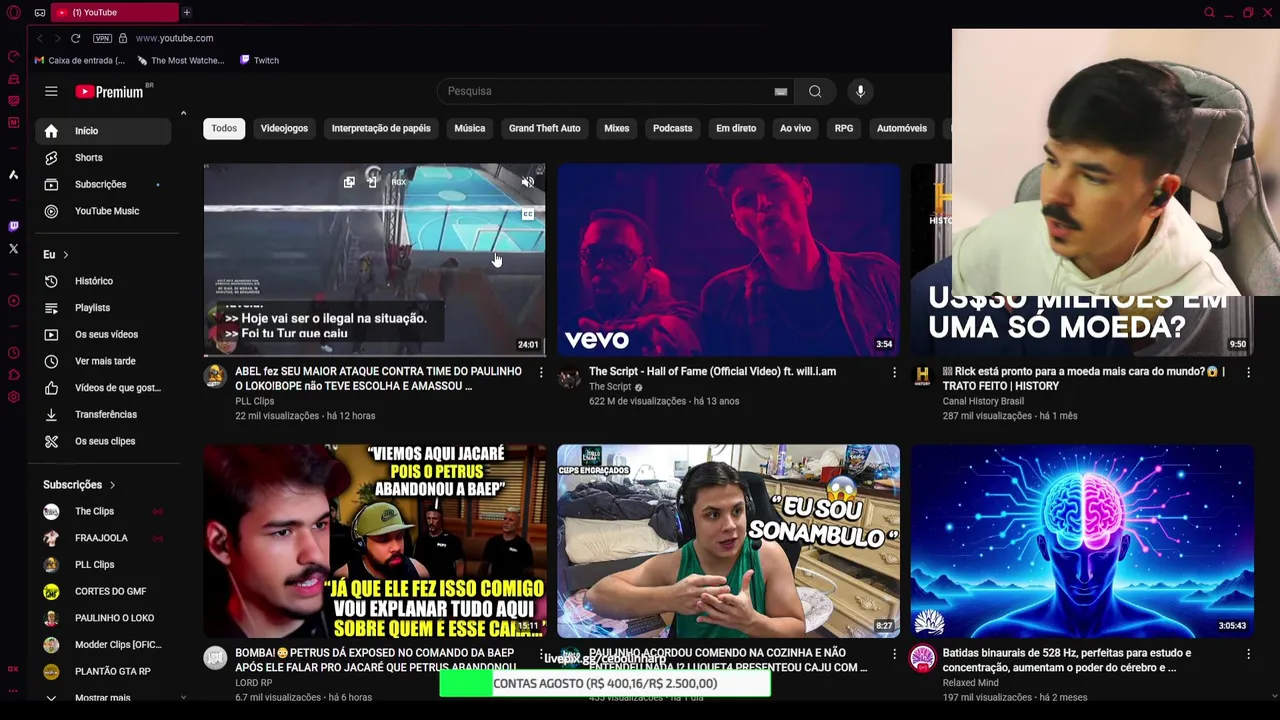Open FRAAJOOLA subscription channel

point(103,538)
